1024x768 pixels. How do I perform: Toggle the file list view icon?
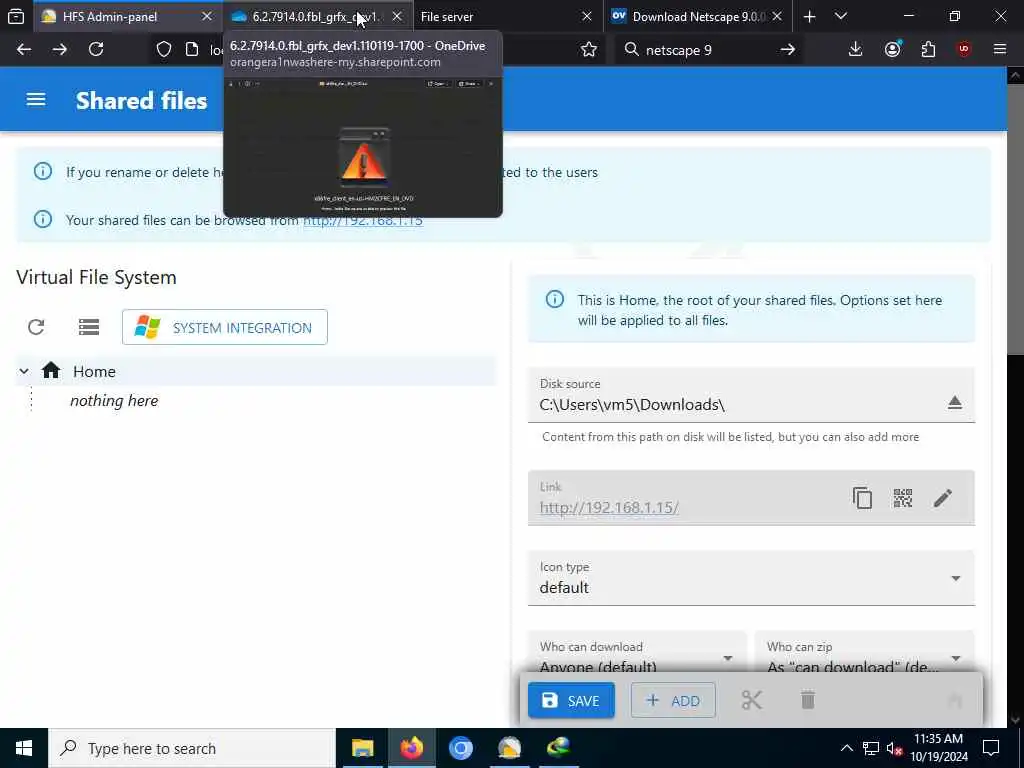click(x=89, y=327)
